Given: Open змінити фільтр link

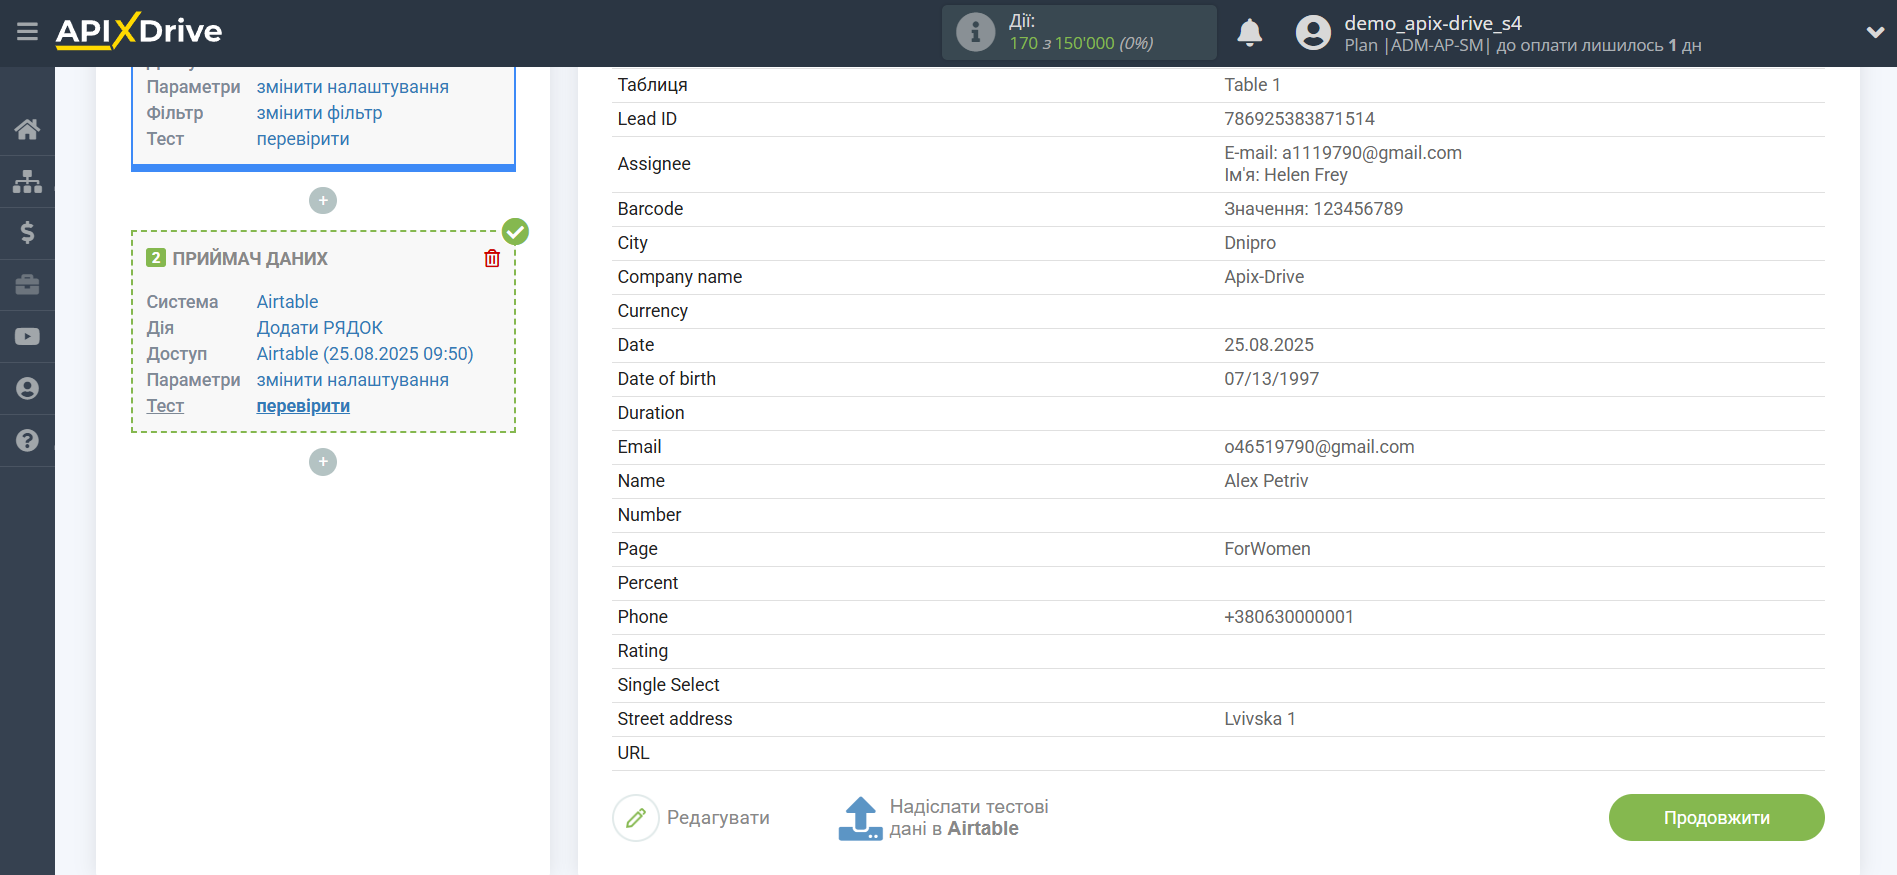Looking at the screenshot, I should point(319,113).
